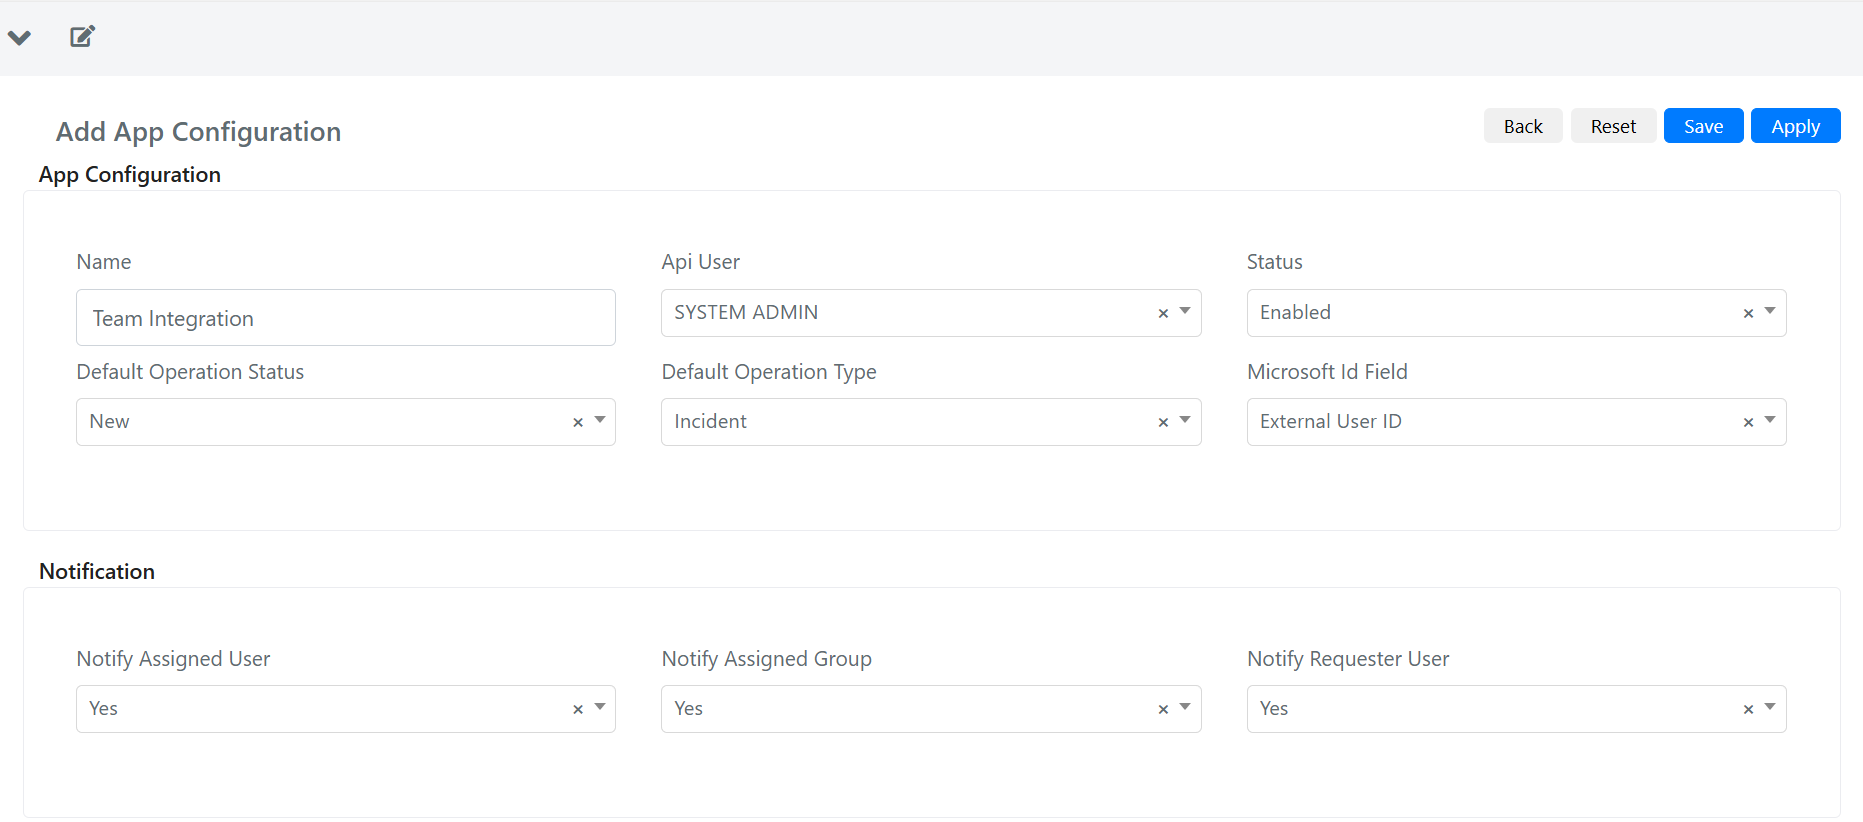The width and height of the screenshot is (1863, 822).
Task: Clear the Status Enabled value with x
Action: click(x=1748, y=313)
